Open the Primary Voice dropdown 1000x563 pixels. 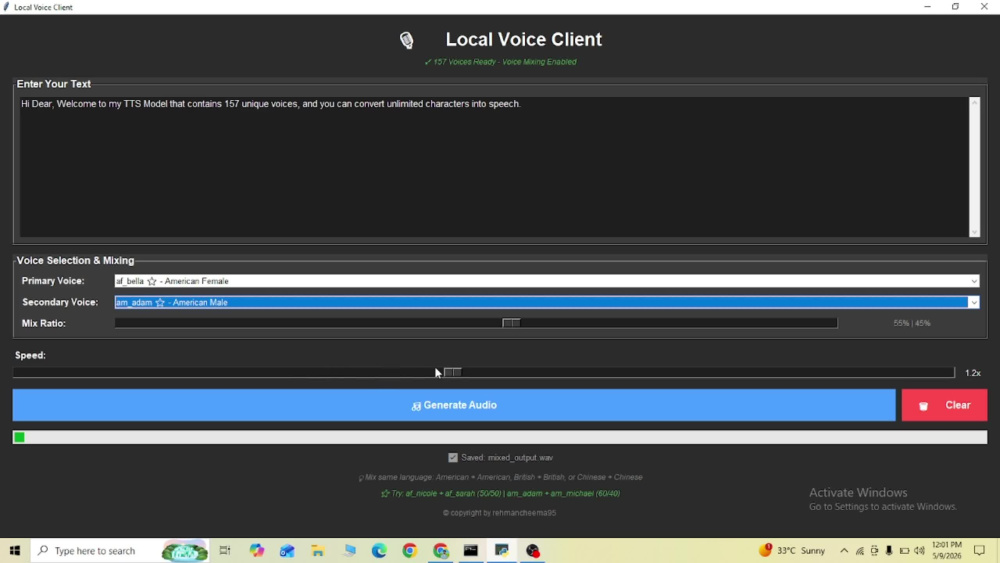547,281
